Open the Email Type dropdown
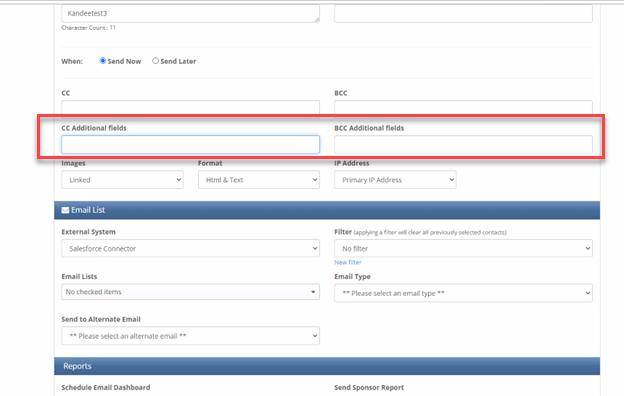 (x=463, y=293)
